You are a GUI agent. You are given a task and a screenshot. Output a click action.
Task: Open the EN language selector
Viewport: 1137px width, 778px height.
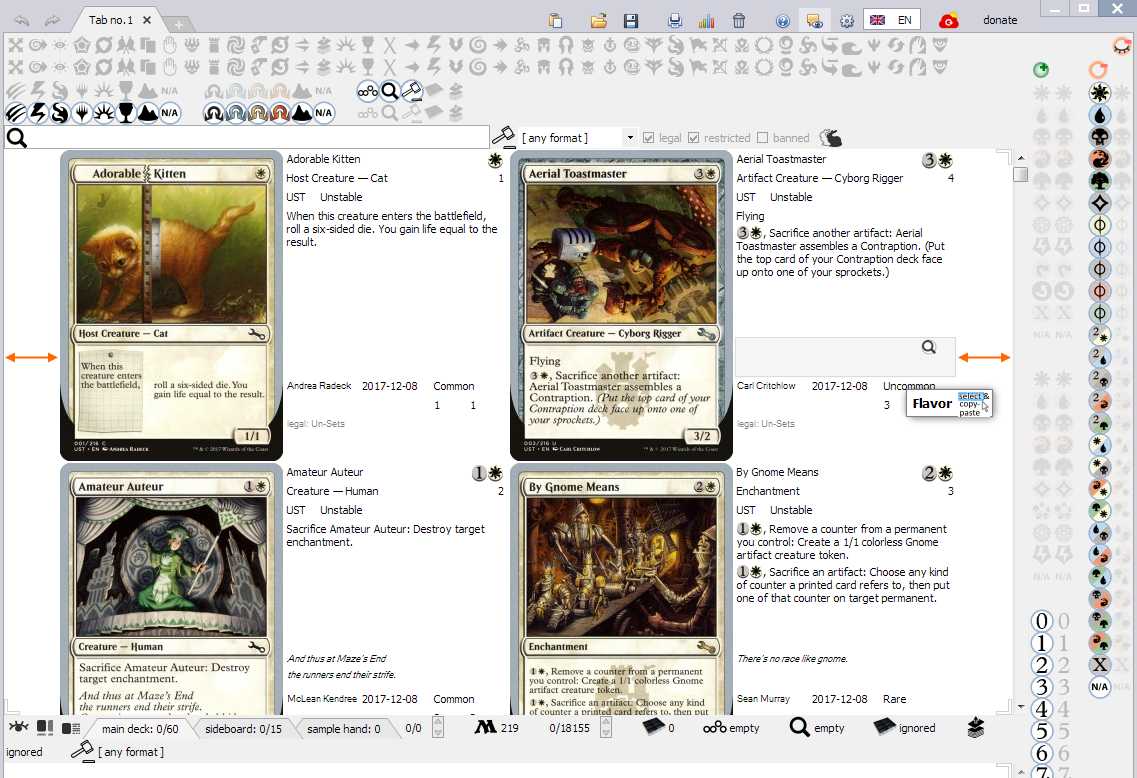point(891,20)
